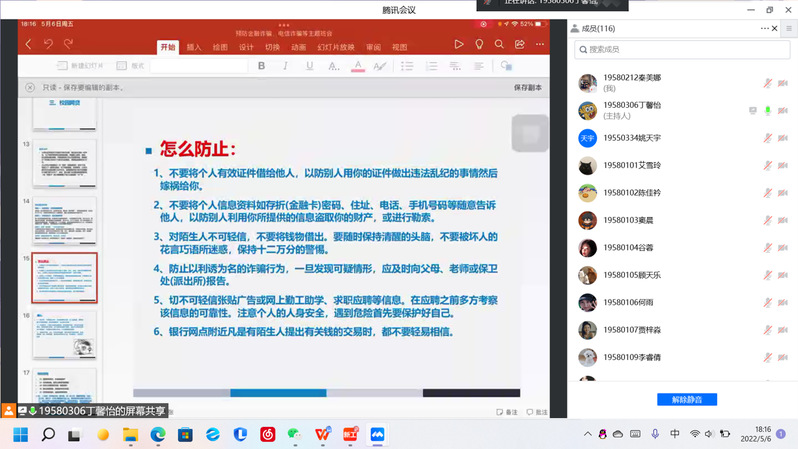798x449 pixels.
Task: Open the lightbulb tips icon
Action: 479,44
